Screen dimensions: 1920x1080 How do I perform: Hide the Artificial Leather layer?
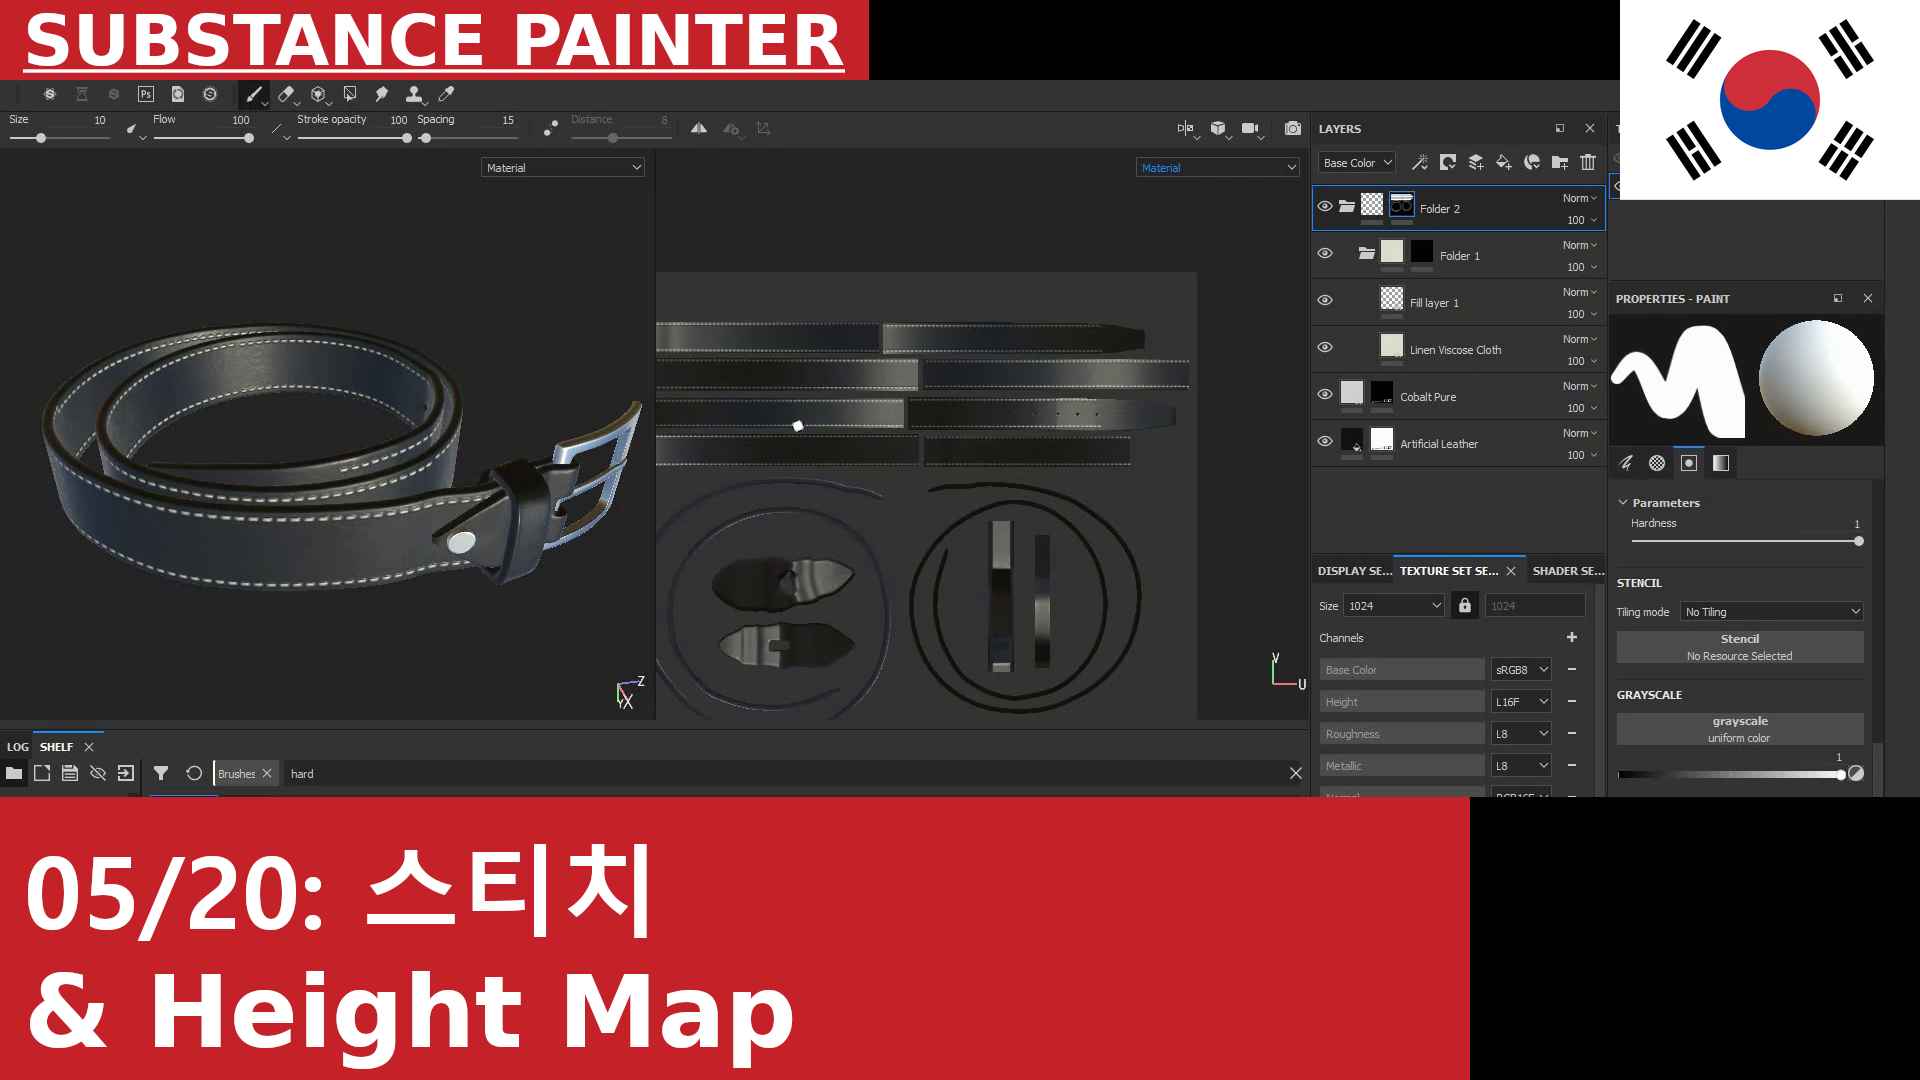pyautogui.click(x=1325, y=442)
